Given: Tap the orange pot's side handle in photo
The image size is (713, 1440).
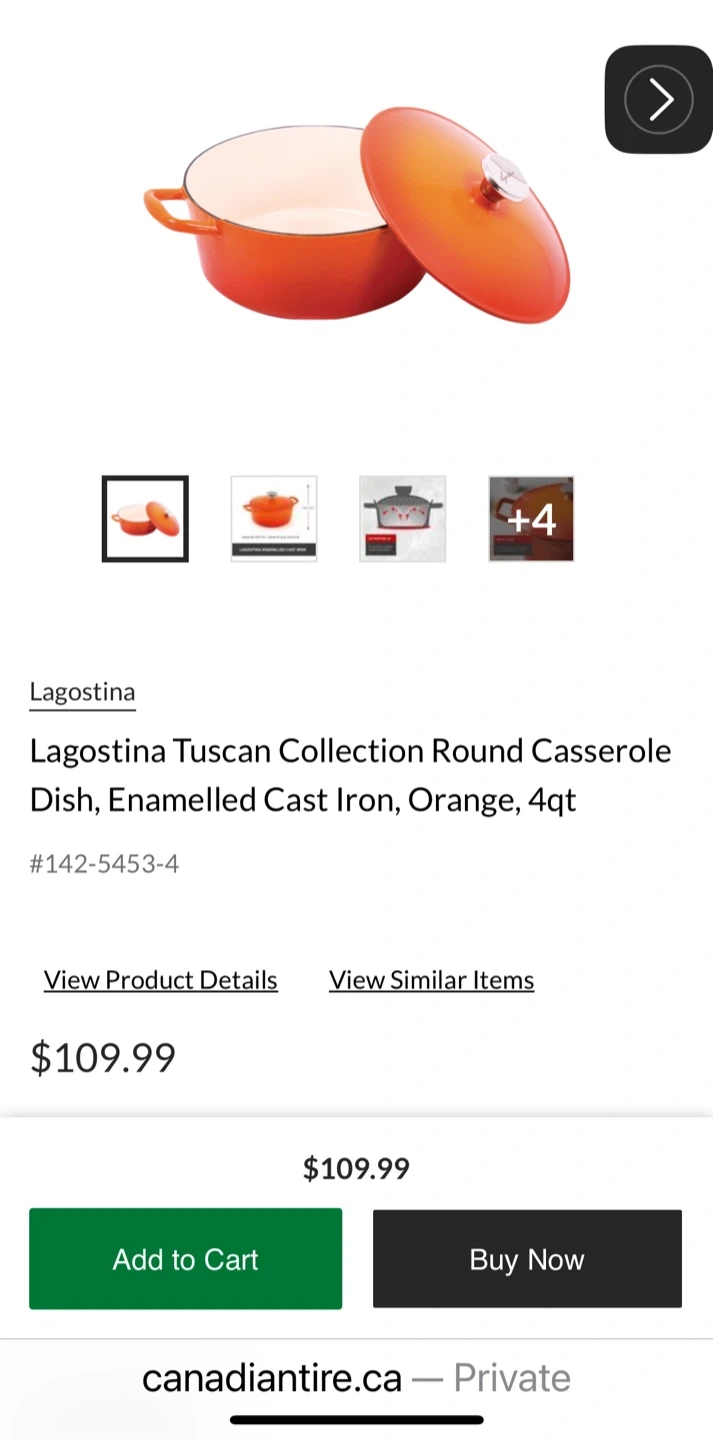Looking at the screenshot, I should (166, 209).
